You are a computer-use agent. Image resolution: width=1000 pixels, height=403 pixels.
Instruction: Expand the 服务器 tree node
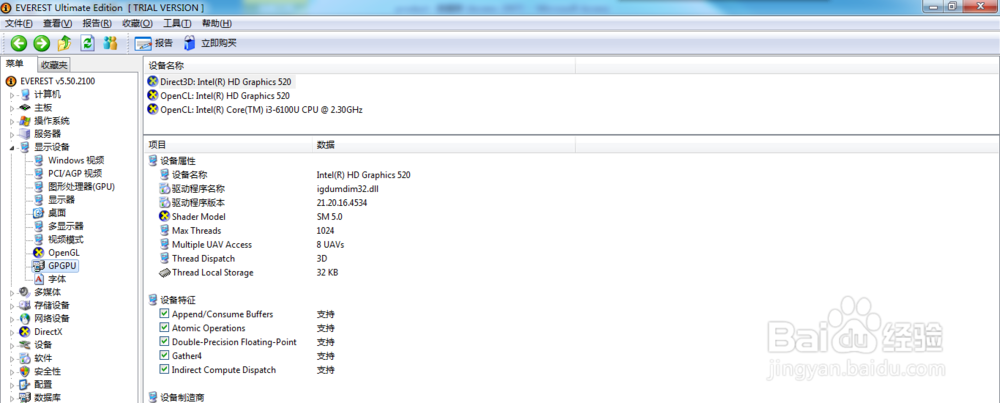pos(11,135)
